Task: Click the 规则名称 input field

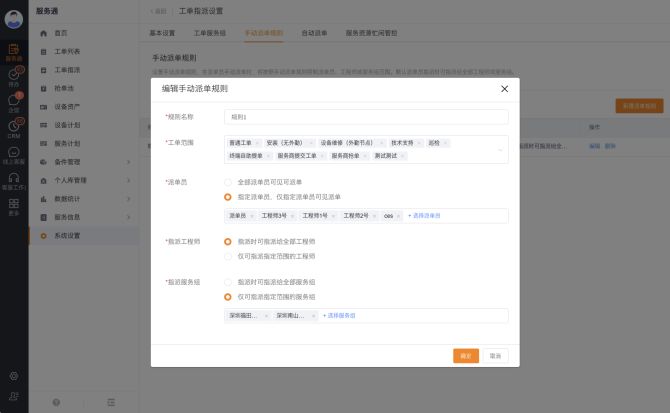Action: click(x=365, y=117)
